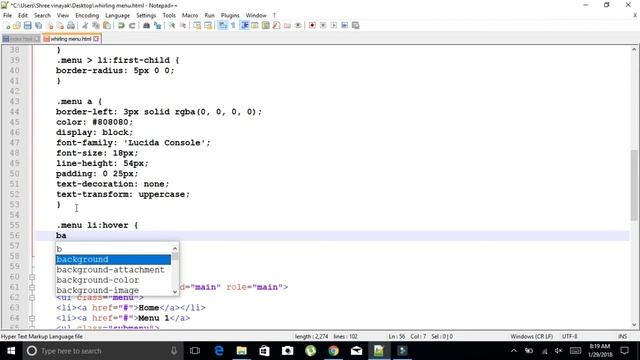Zoom out using the toolbar magnifier icon
This screenshot has height=360, width=640.
click(x=183, y=25)
